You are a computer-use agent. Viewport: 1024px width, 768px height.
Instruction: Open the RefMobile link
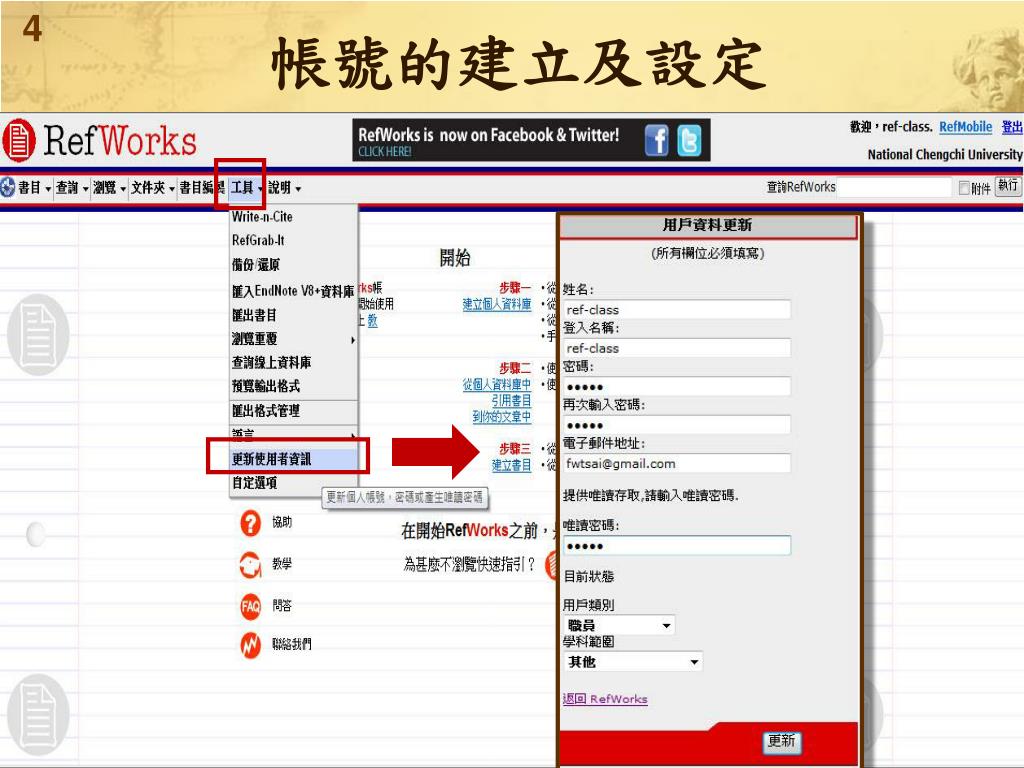coord(965,127)
